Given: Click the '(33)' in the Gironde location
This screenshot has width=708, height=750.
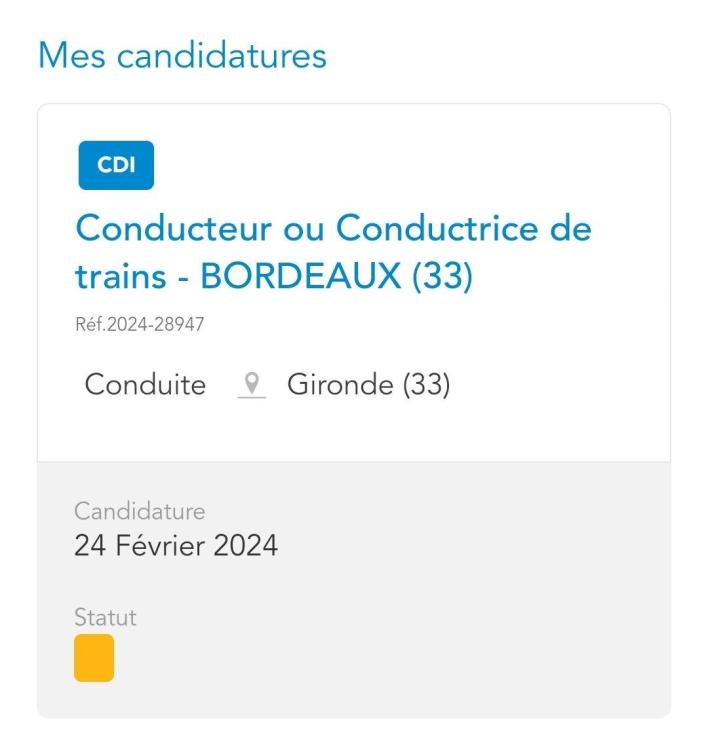Looking at the screenshot, I should (427, 385).
